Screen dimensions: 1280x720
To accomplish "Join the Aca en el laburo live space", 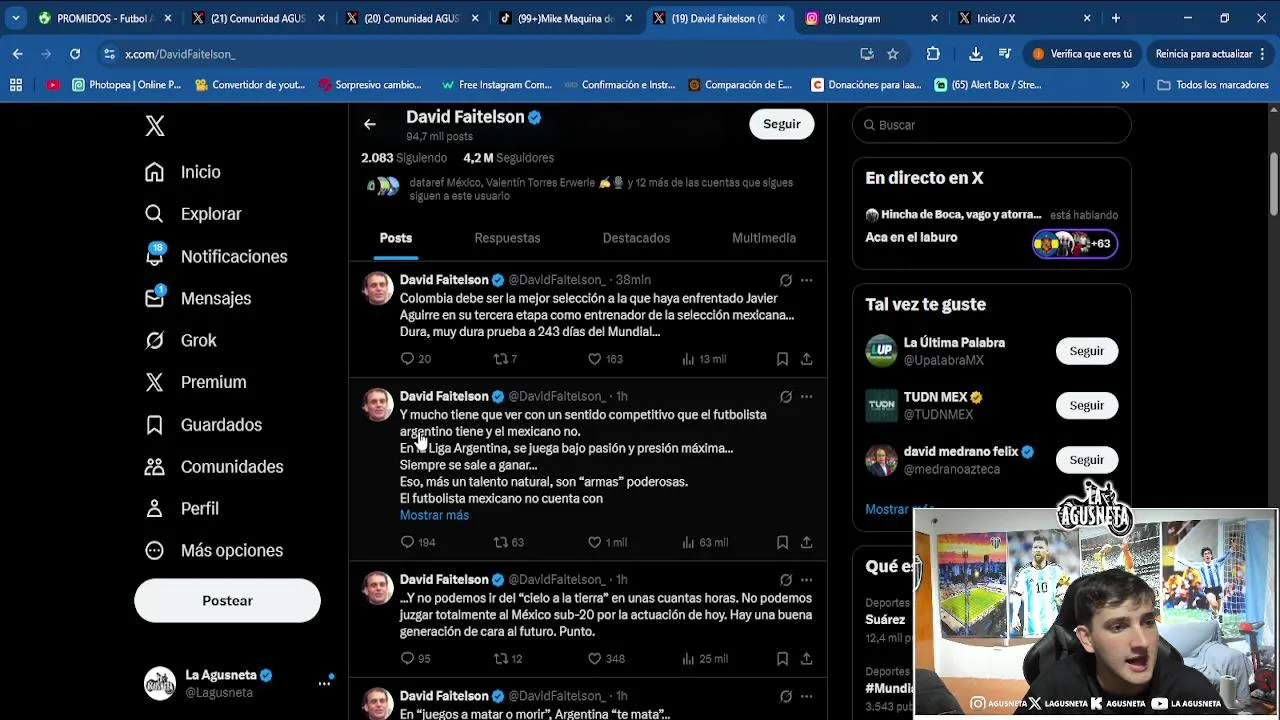I will tap(992, 228).
